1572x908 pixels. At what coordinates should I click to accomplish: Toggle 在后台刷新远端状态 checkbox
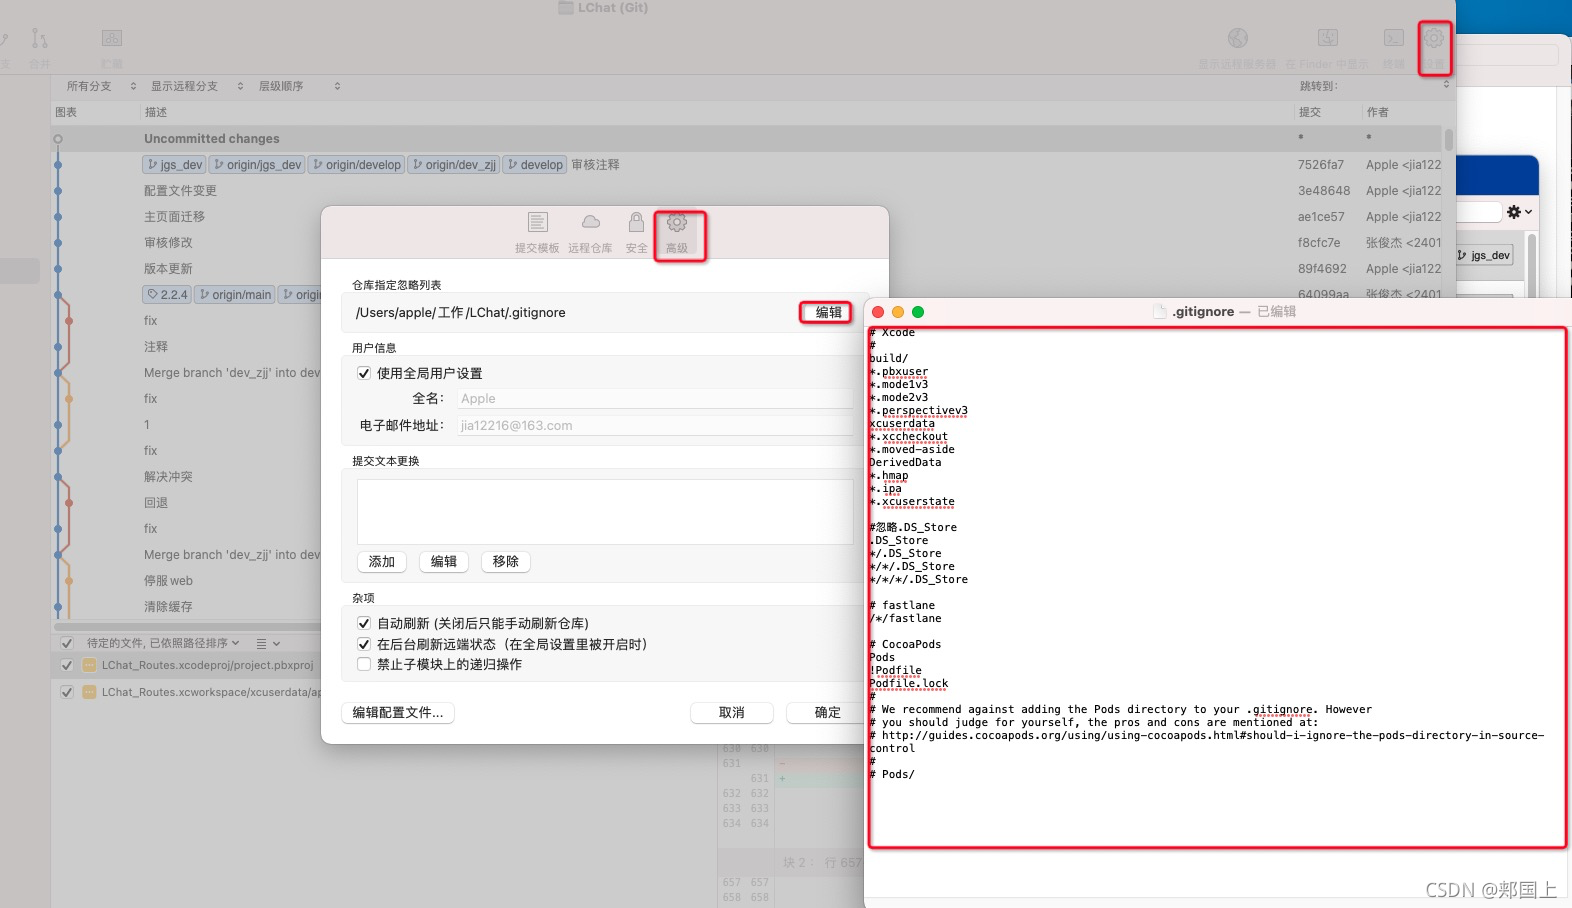(364, 644)
